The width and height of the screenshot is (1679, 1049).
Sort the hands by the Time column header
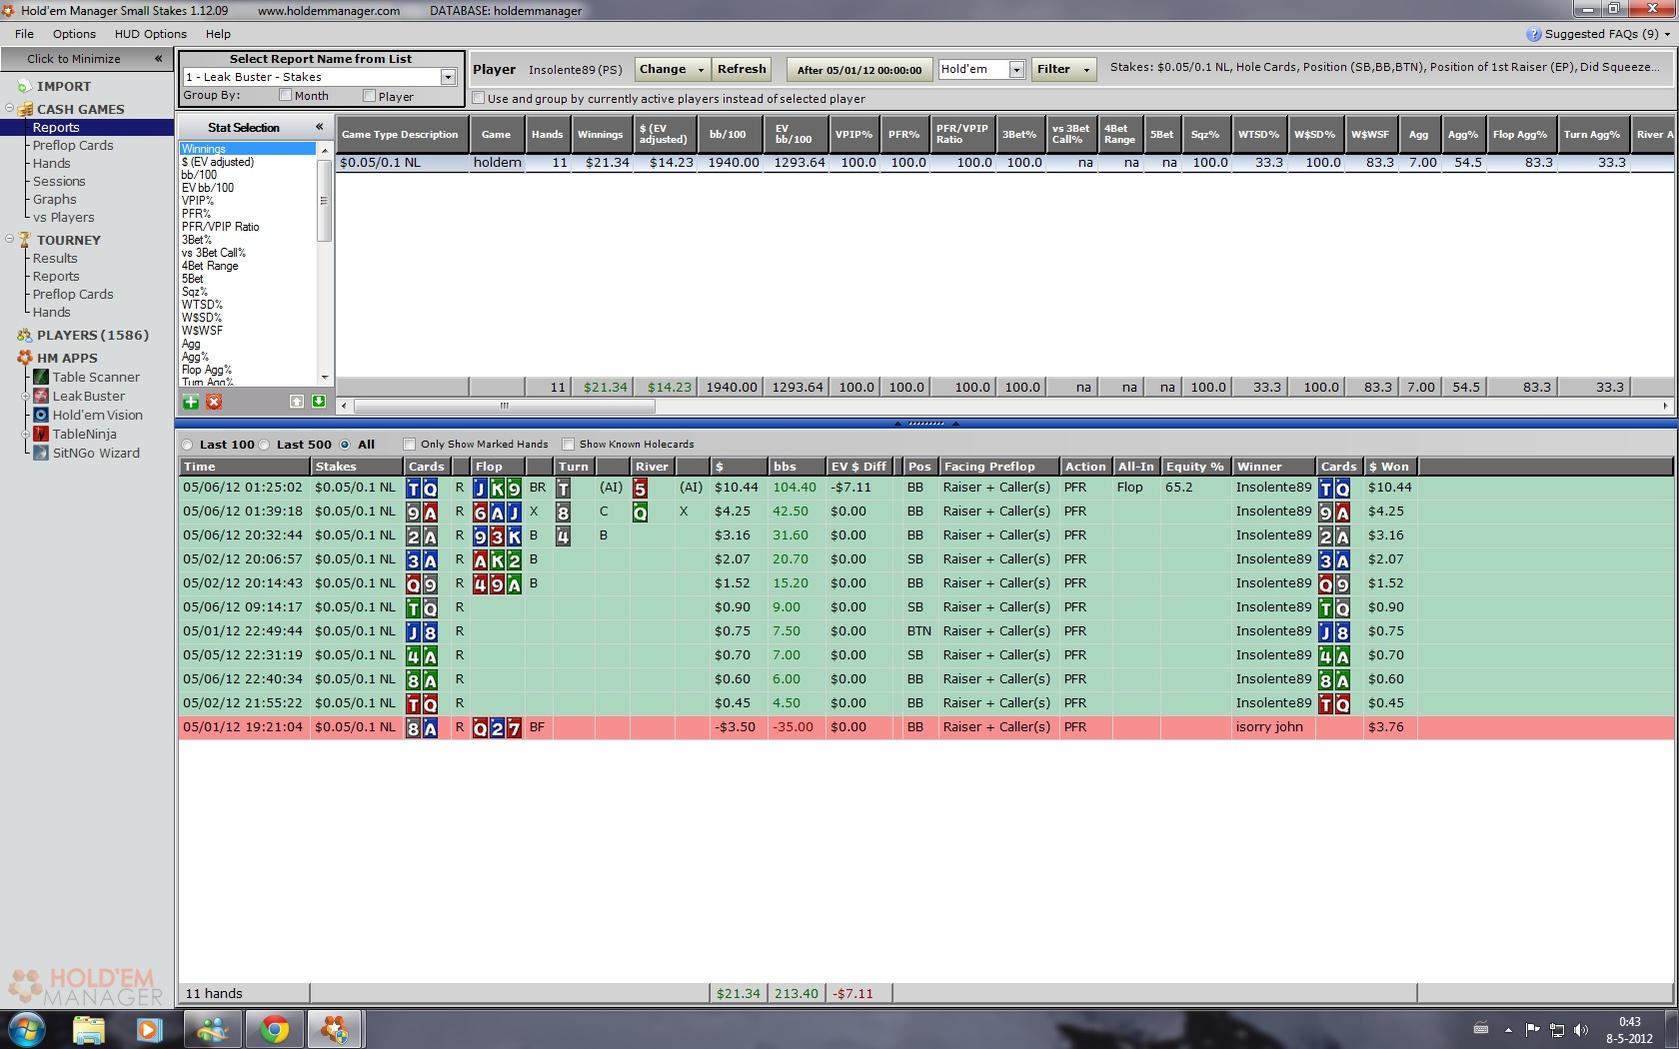coord(244,467)
